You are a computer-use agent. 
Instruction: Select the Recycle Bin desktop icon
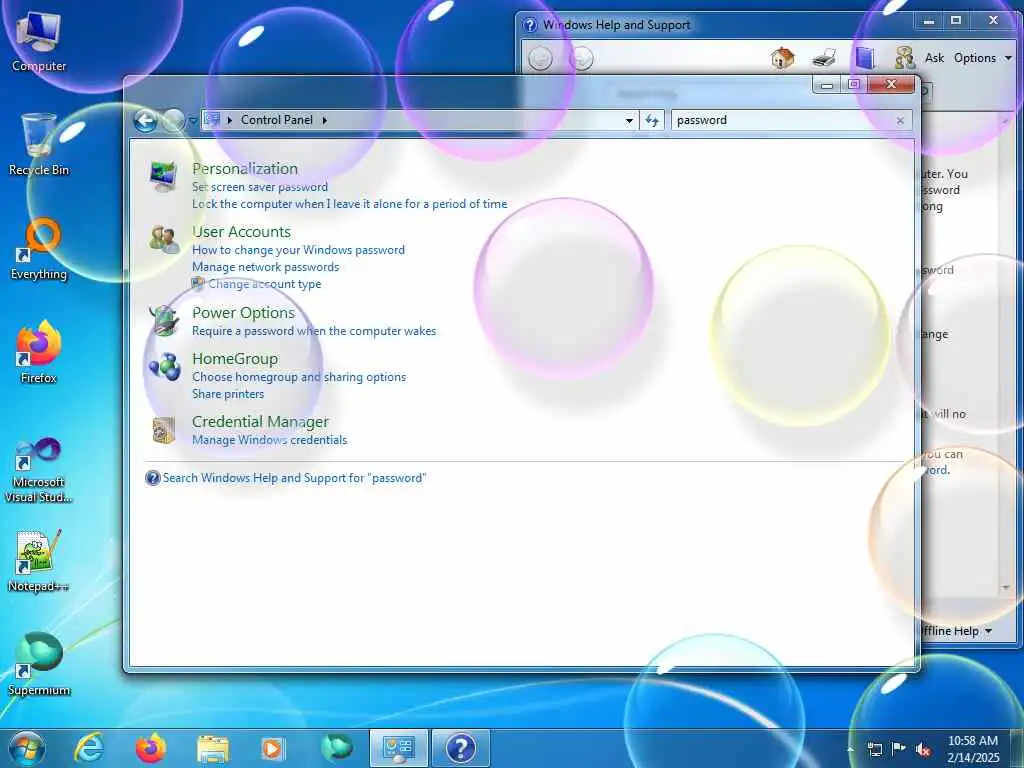click(x=39, y=145)
